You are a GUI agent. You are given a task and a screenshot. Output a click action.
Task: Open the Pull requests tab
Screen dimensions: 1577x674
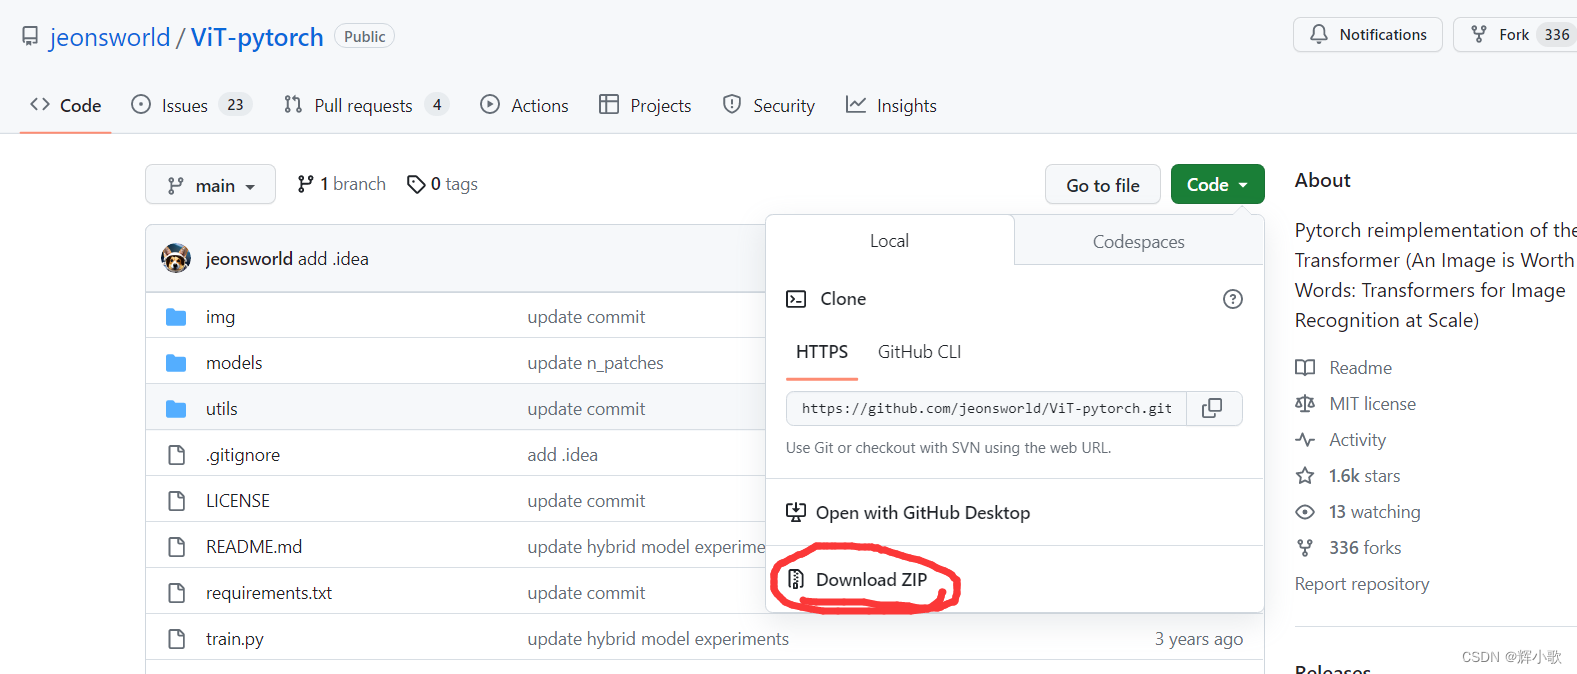[x=366, y=105]
